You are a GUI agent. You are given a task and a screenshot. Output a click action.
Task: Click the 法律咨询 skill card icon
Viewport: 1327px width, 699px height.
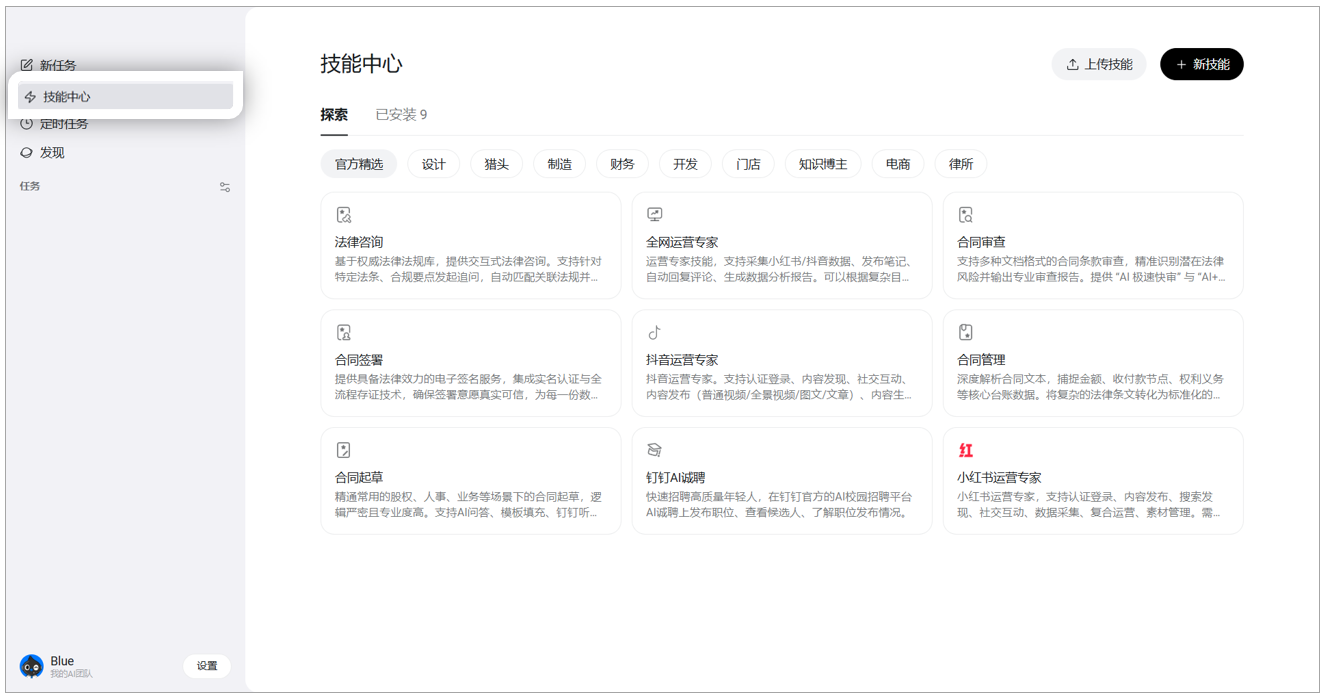pos(344,215)
